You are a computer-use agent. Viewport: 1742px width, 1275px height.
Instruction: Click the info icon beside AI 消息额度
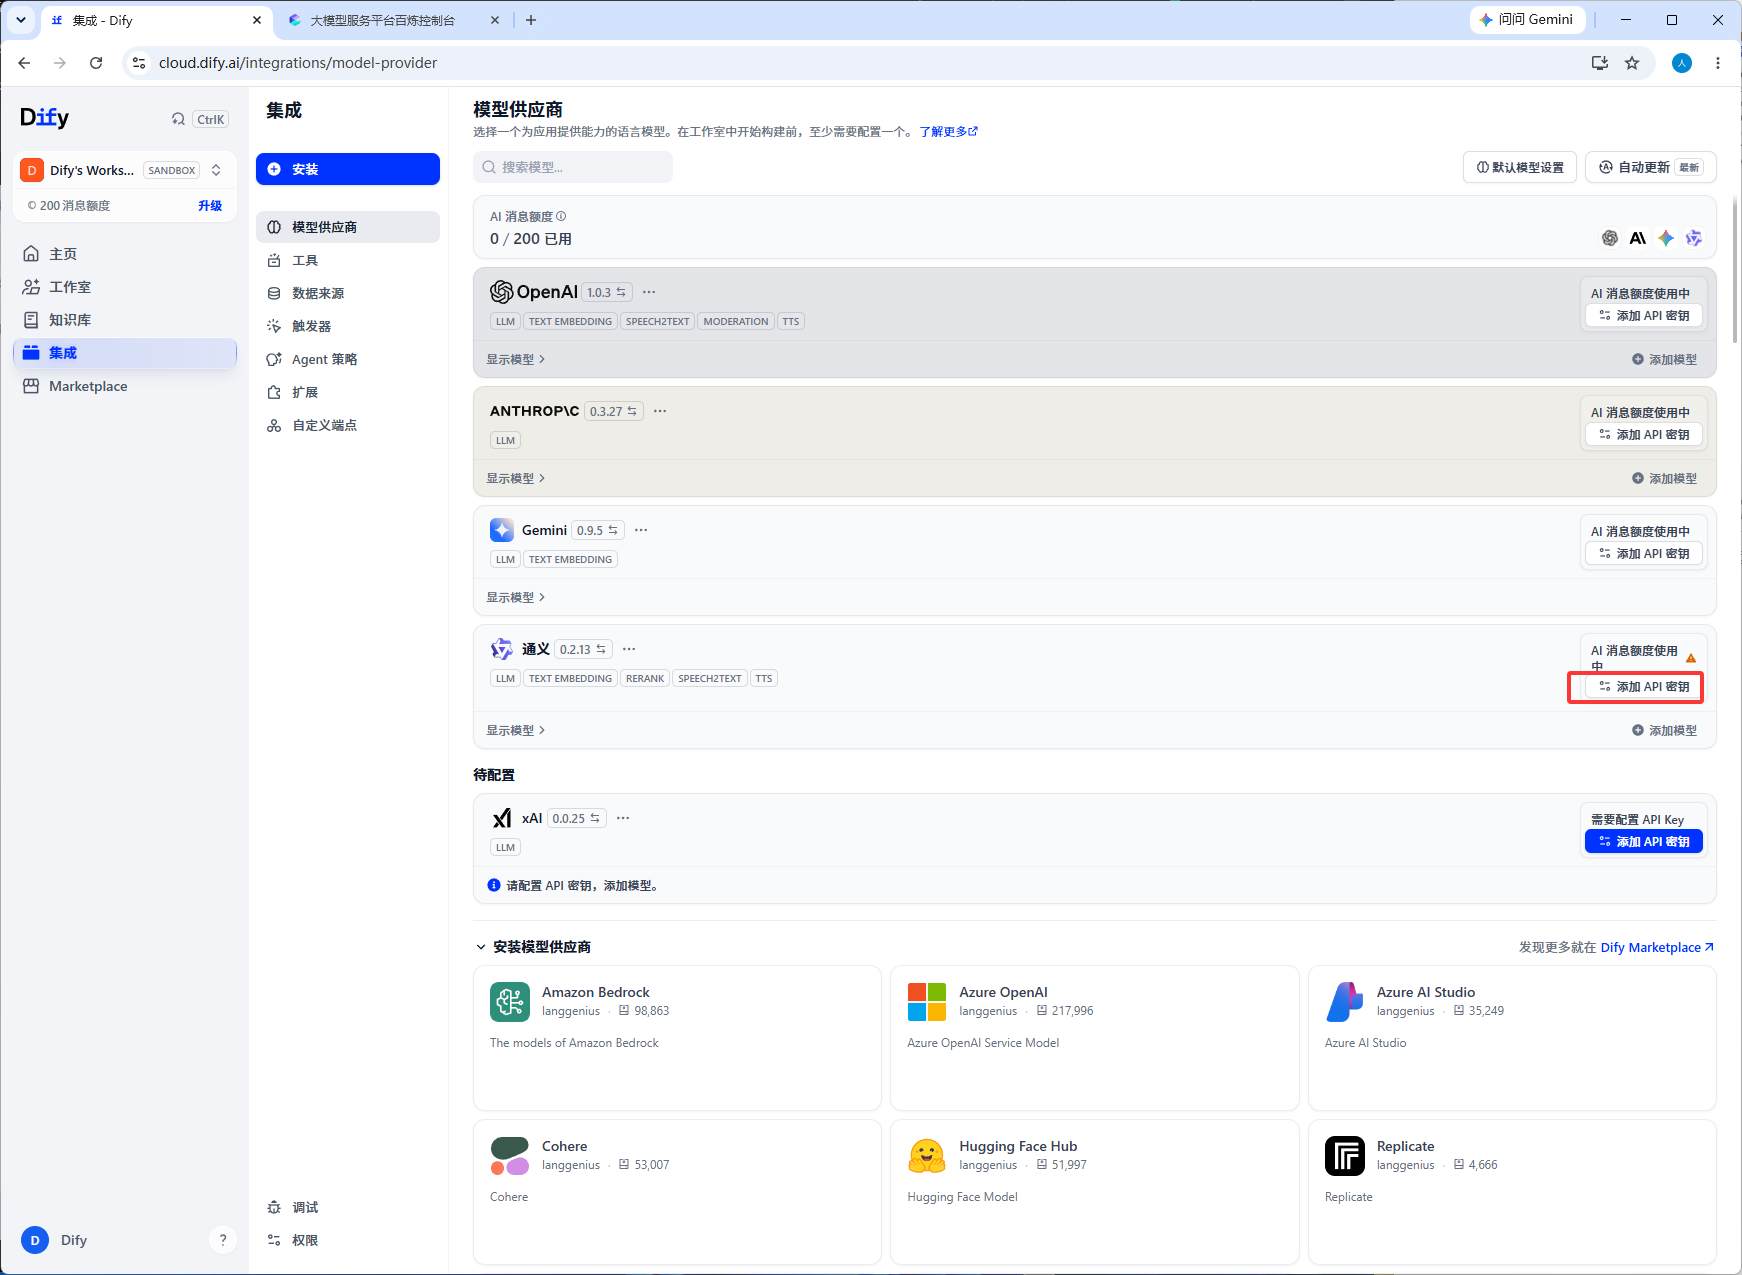[561, 216]
